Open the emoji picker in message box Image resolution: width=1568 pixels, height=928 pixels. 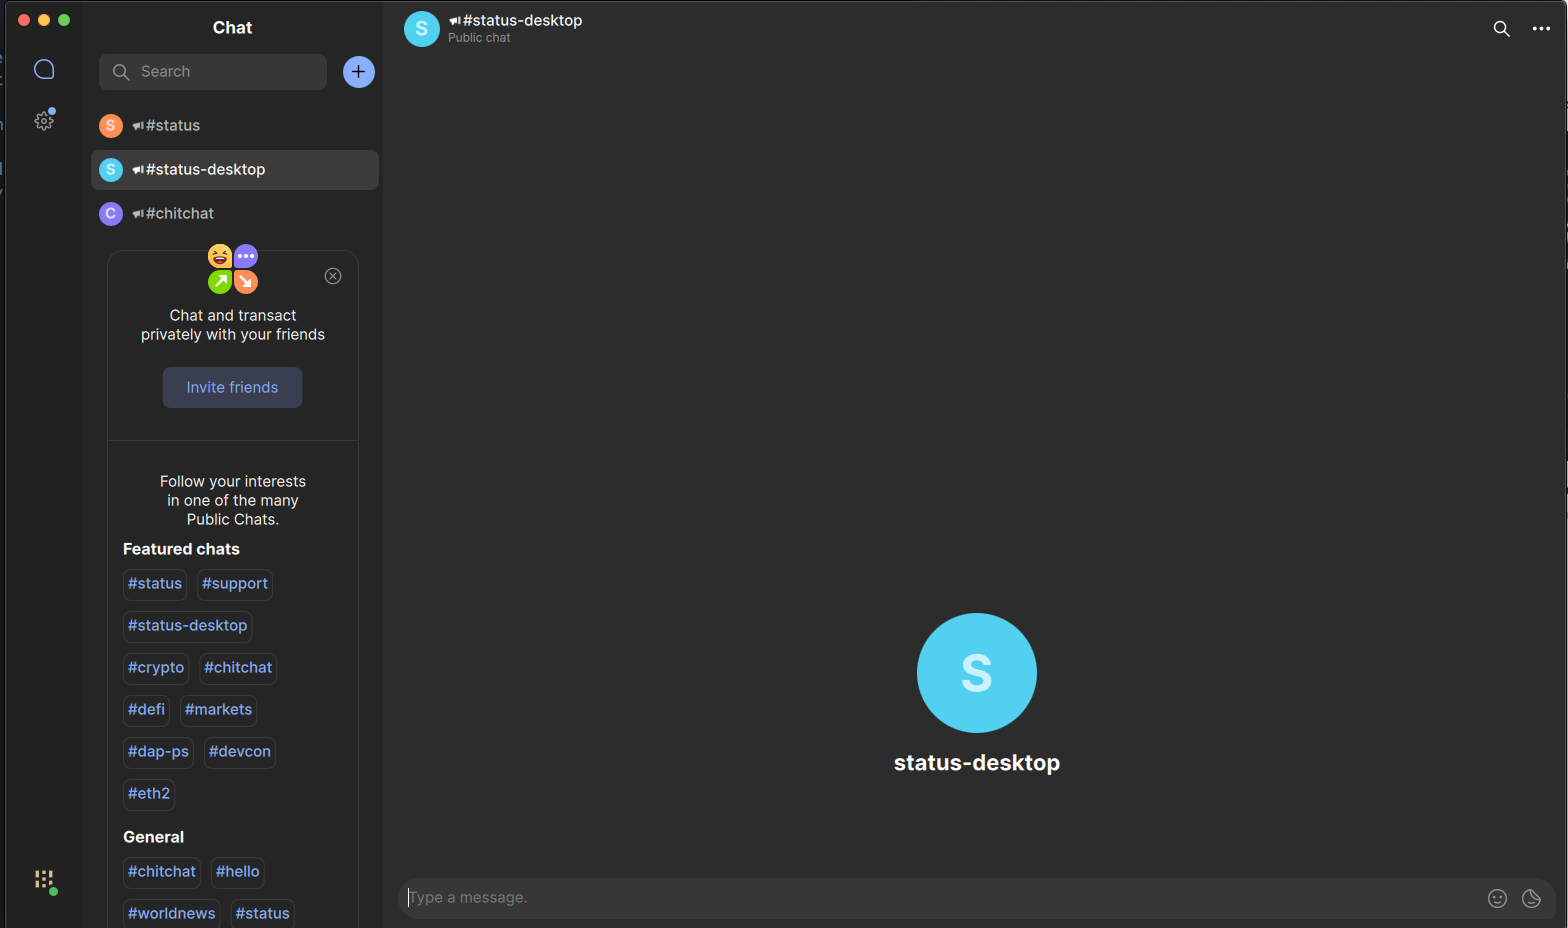pos(1497,898)
